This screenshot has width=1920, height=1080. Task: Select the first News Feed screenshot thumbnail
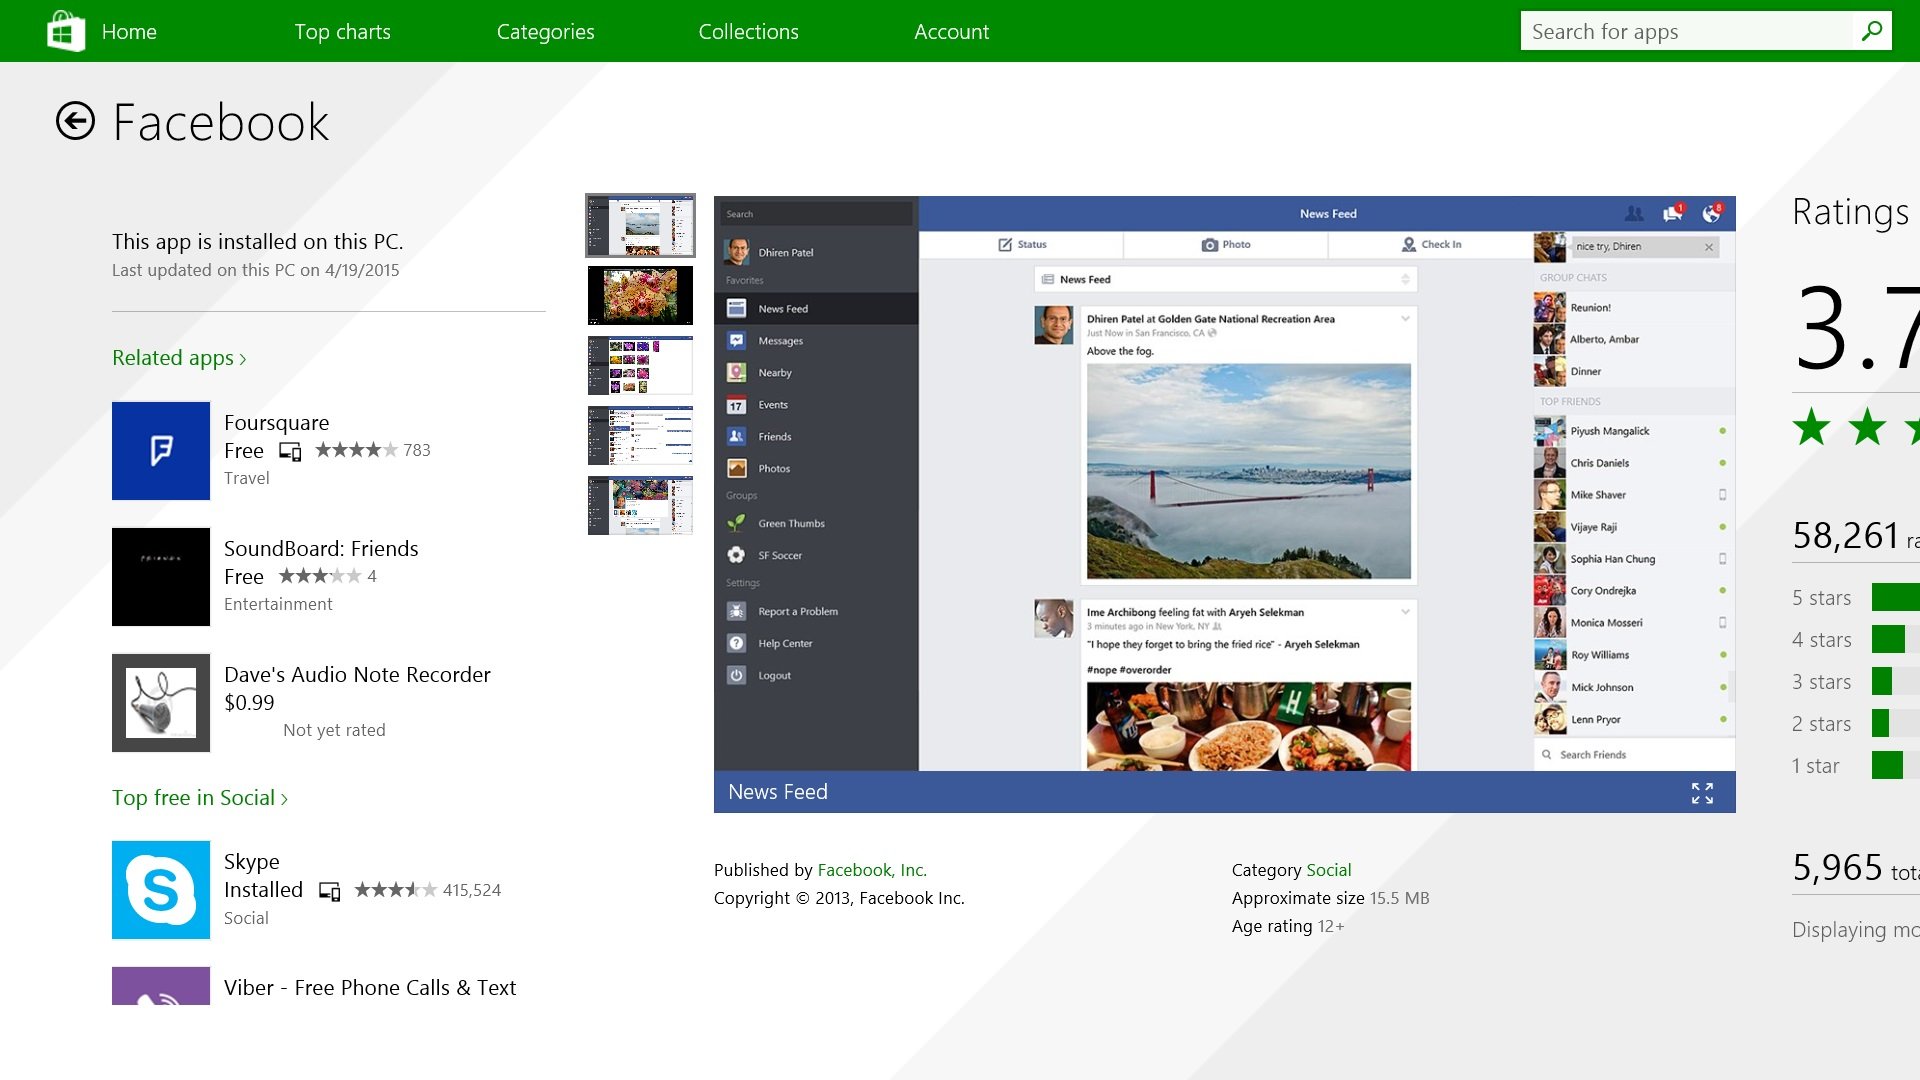tap(640, 226)
